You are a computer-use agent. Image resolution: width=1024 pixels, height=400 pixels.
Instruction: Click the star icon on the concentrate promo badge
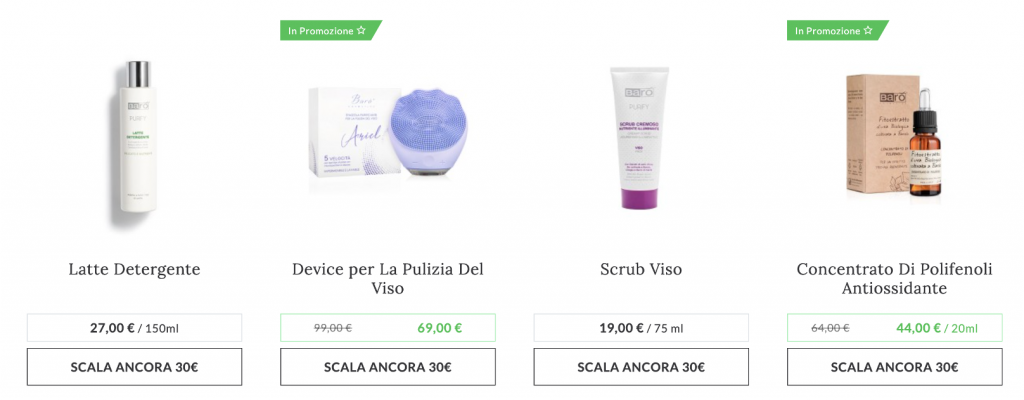[x=868, y=30]
